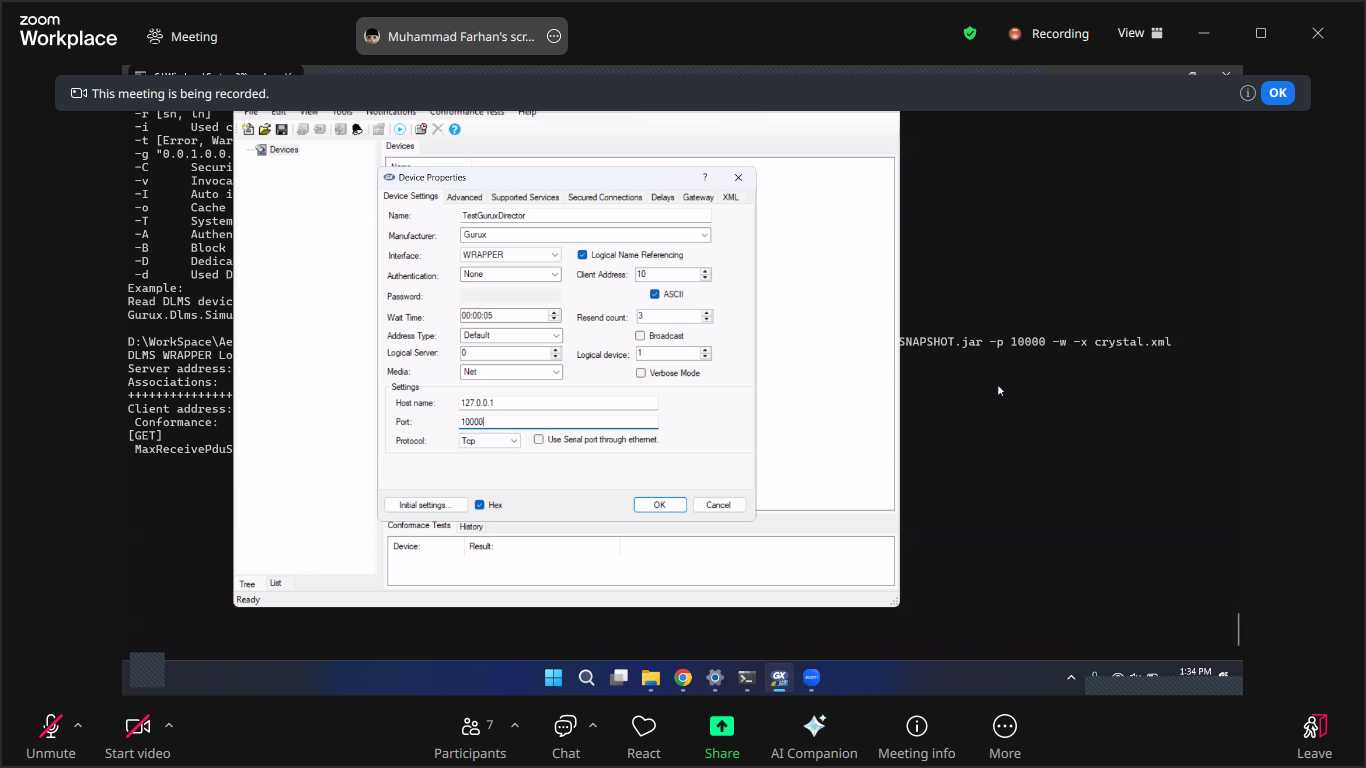Click OK on recording notification
Image resolution: width=1366 pixels, height=768 pixels.
pyautogui.click(x=1278, y=93)
